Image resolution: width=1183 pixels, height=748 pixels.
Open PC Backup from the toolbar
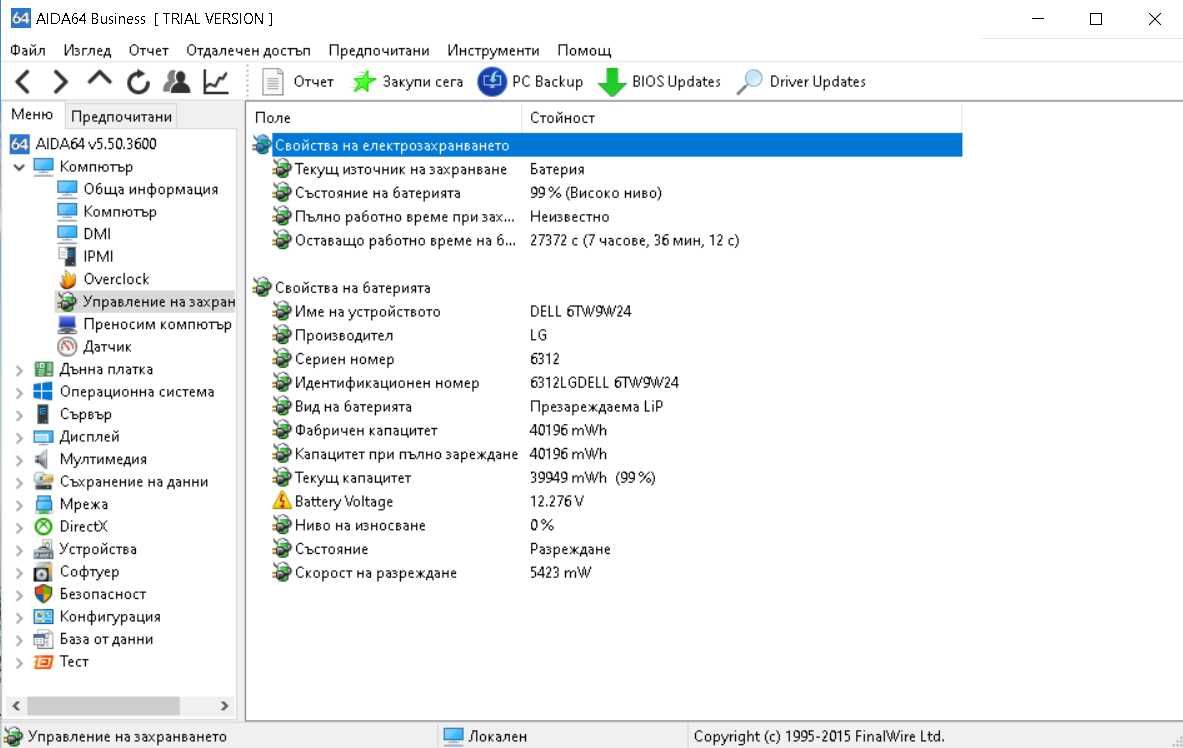[x=531, y=82]
